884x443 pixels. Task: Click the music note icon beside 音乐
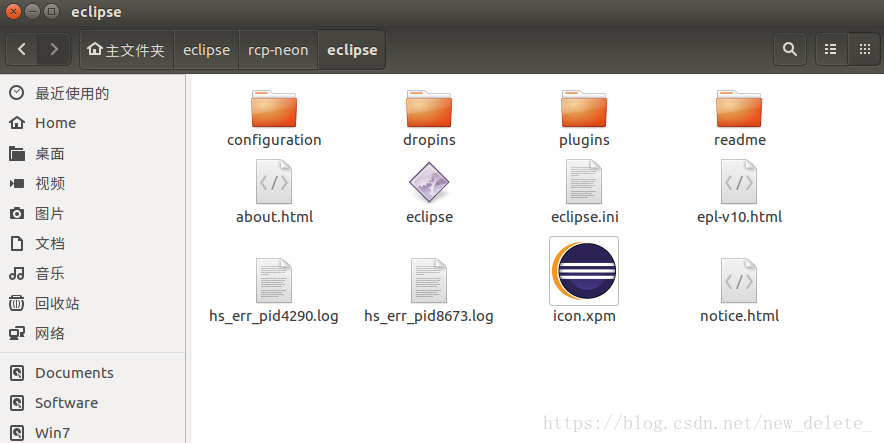[17, 273]
